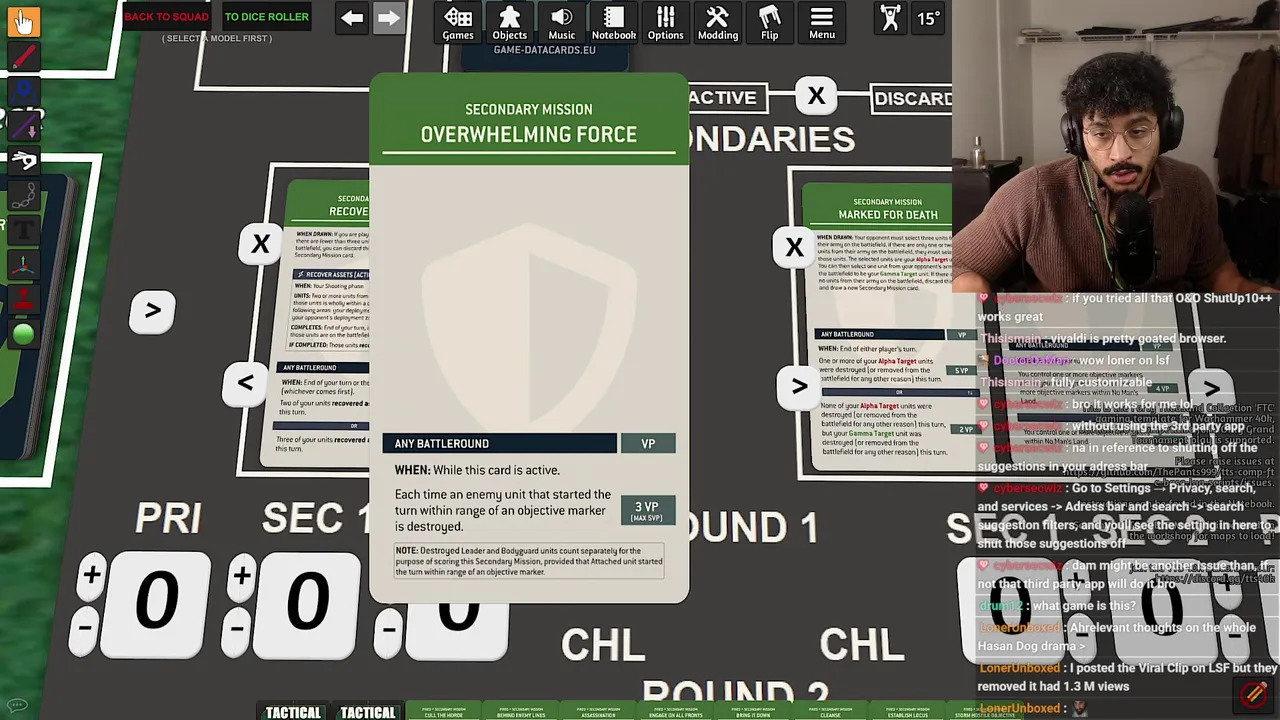This screenshot has width=1280, height=720.
Task: Open the Objects menu
Action: tap(509, 23)
